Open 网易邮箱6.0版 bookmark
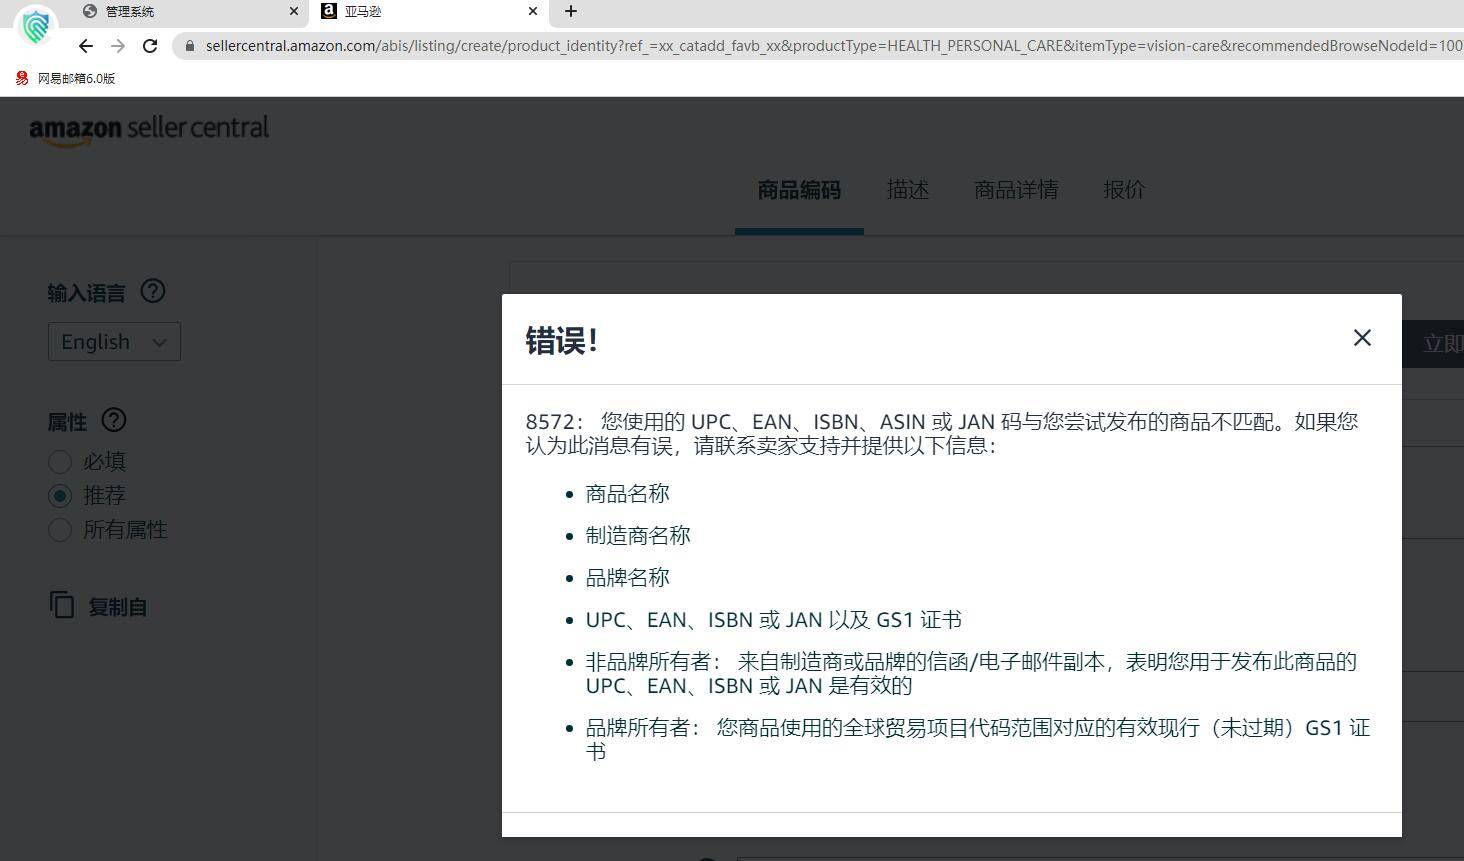The image size is (1464, 861). pos(66,78)
